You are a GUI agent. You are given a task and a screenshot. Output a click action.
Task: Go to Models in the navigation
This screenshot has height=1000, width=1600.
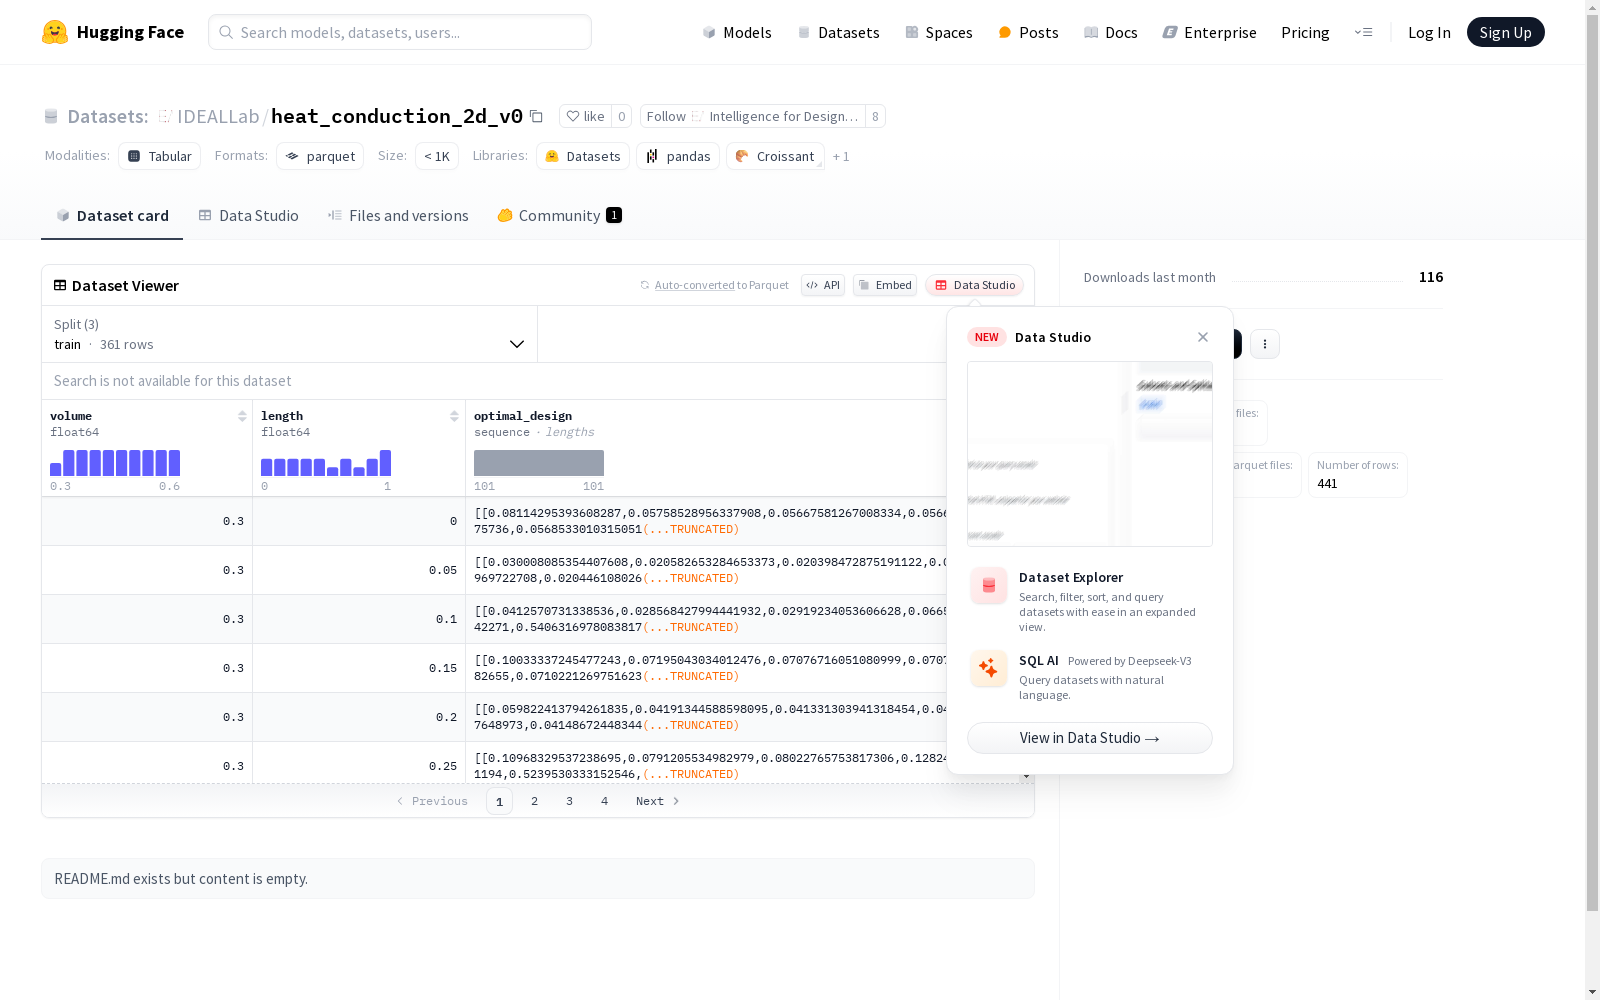coord(737,32)
